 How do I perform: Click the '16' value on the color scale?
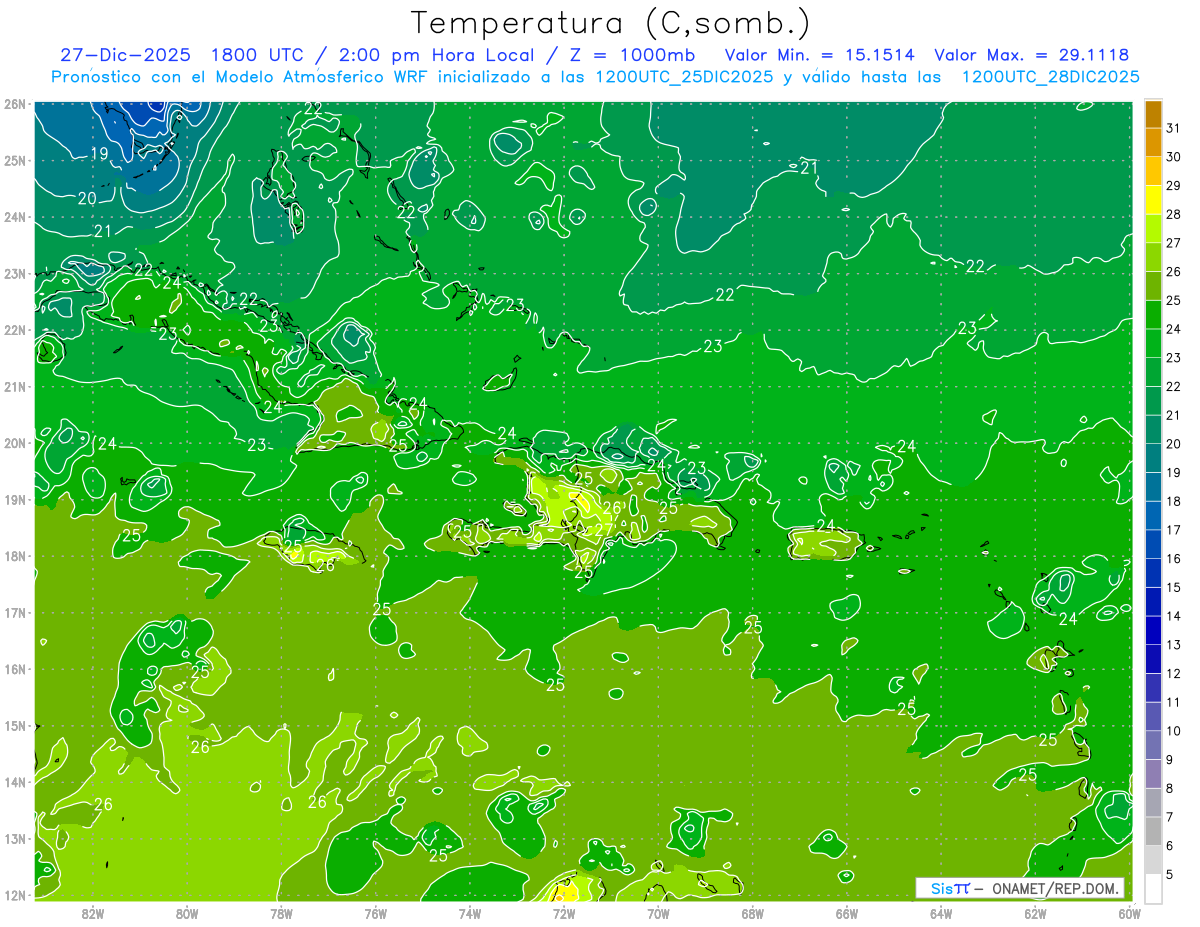(x=1174, y=559)
